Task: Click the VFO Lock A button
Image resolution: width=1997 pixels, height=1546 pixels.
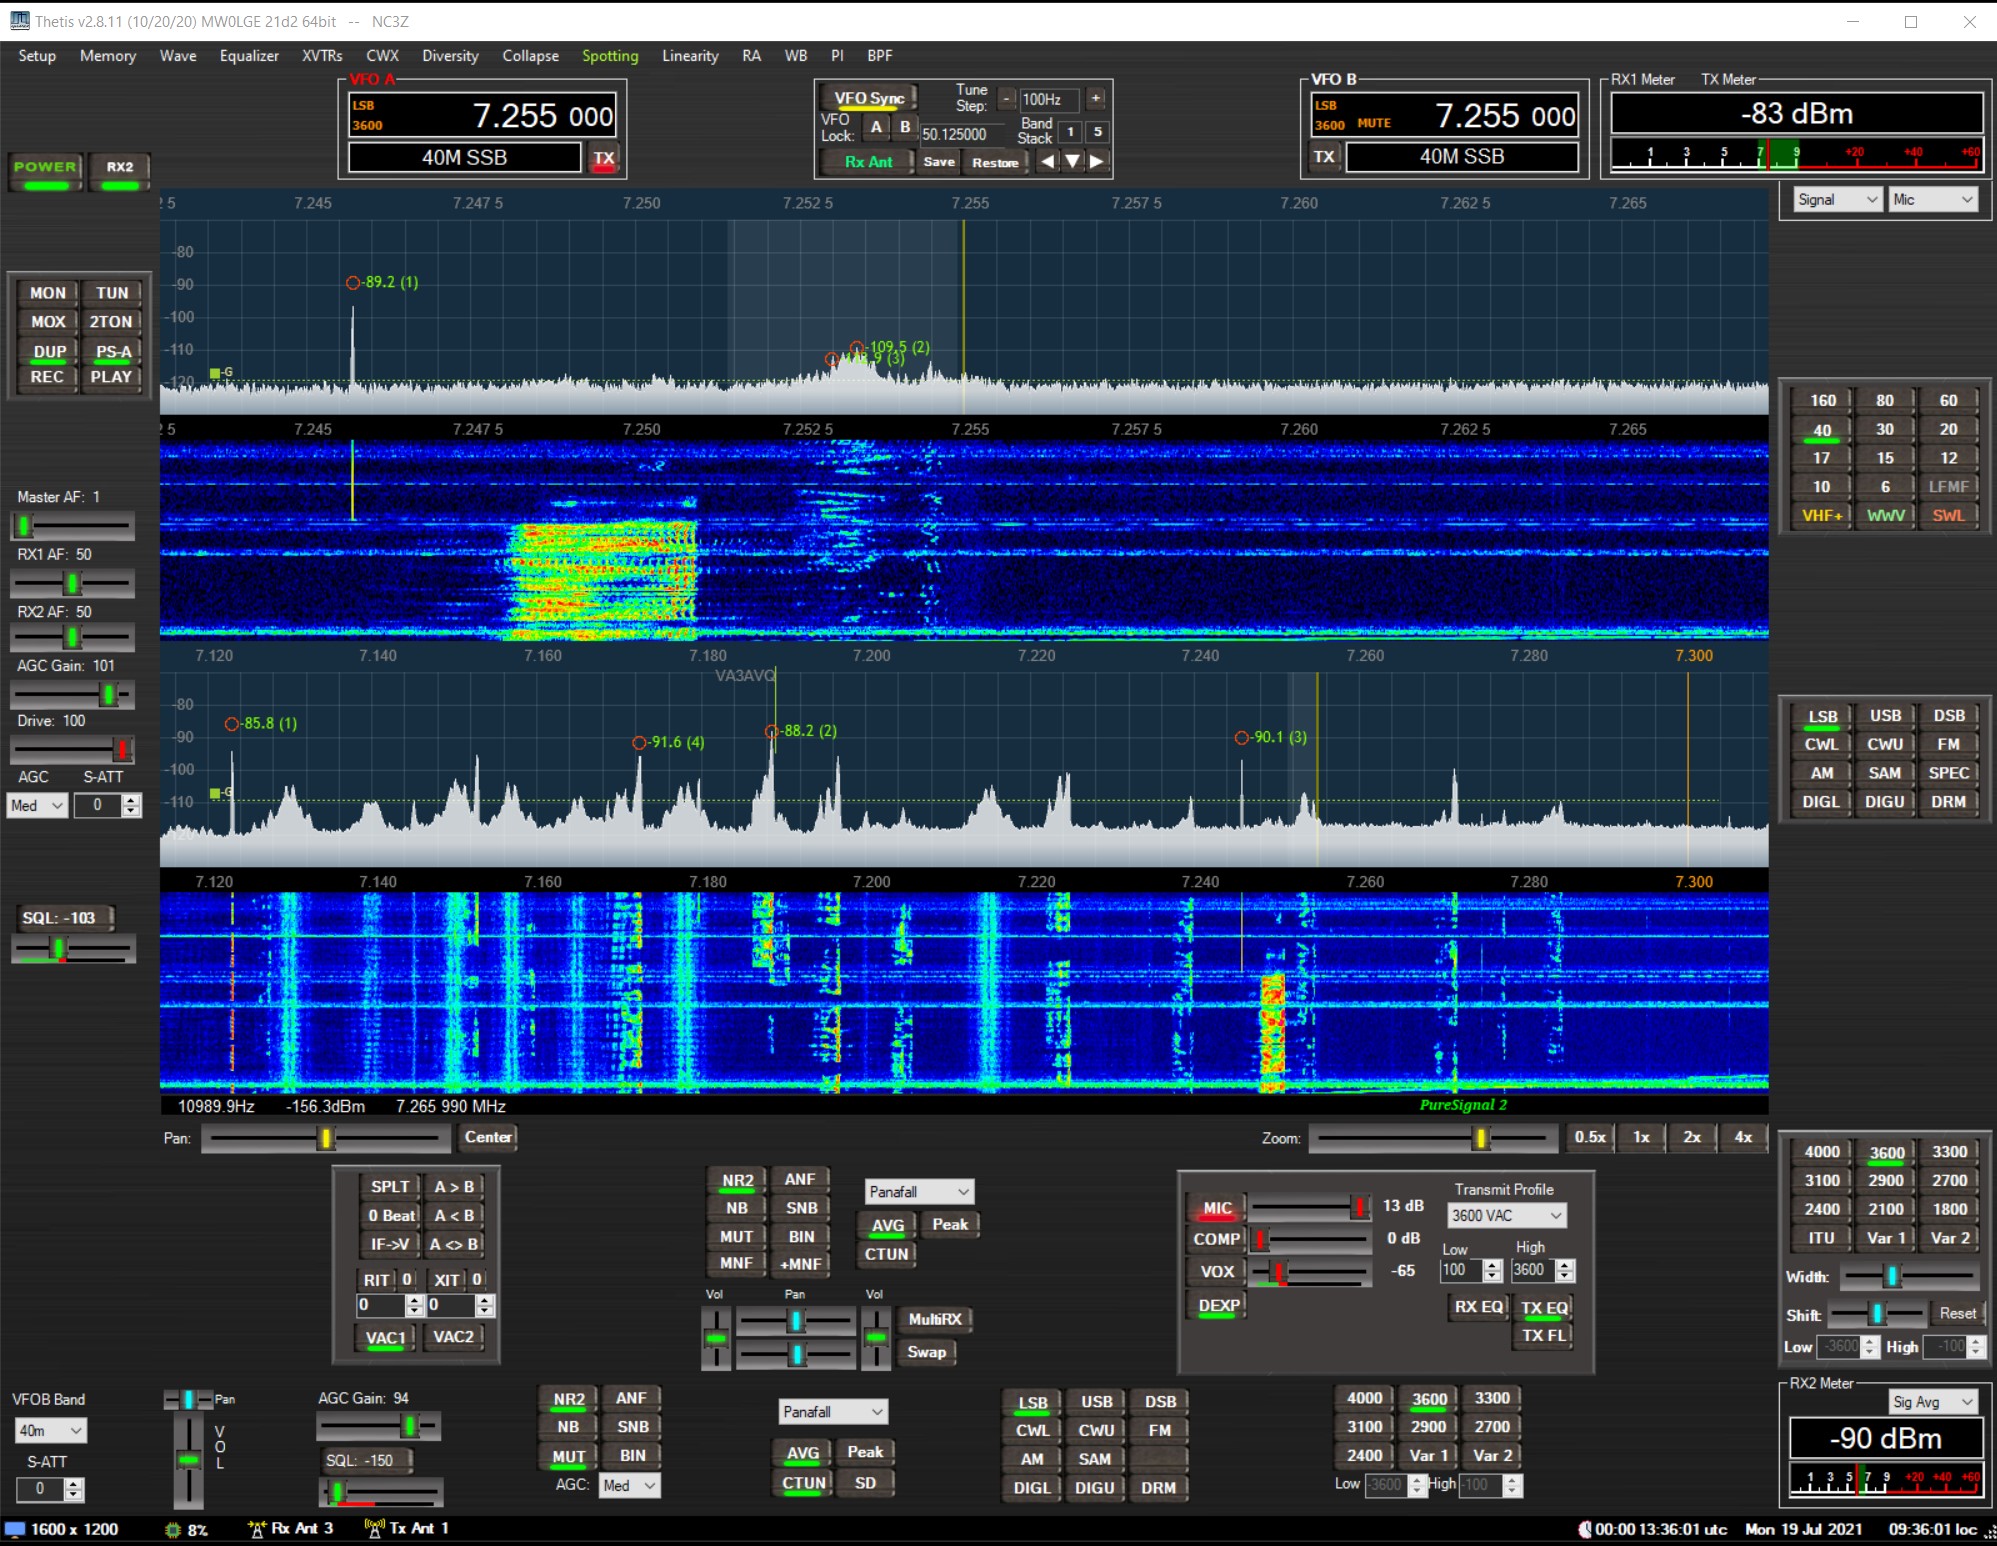Action: [876, 127]
